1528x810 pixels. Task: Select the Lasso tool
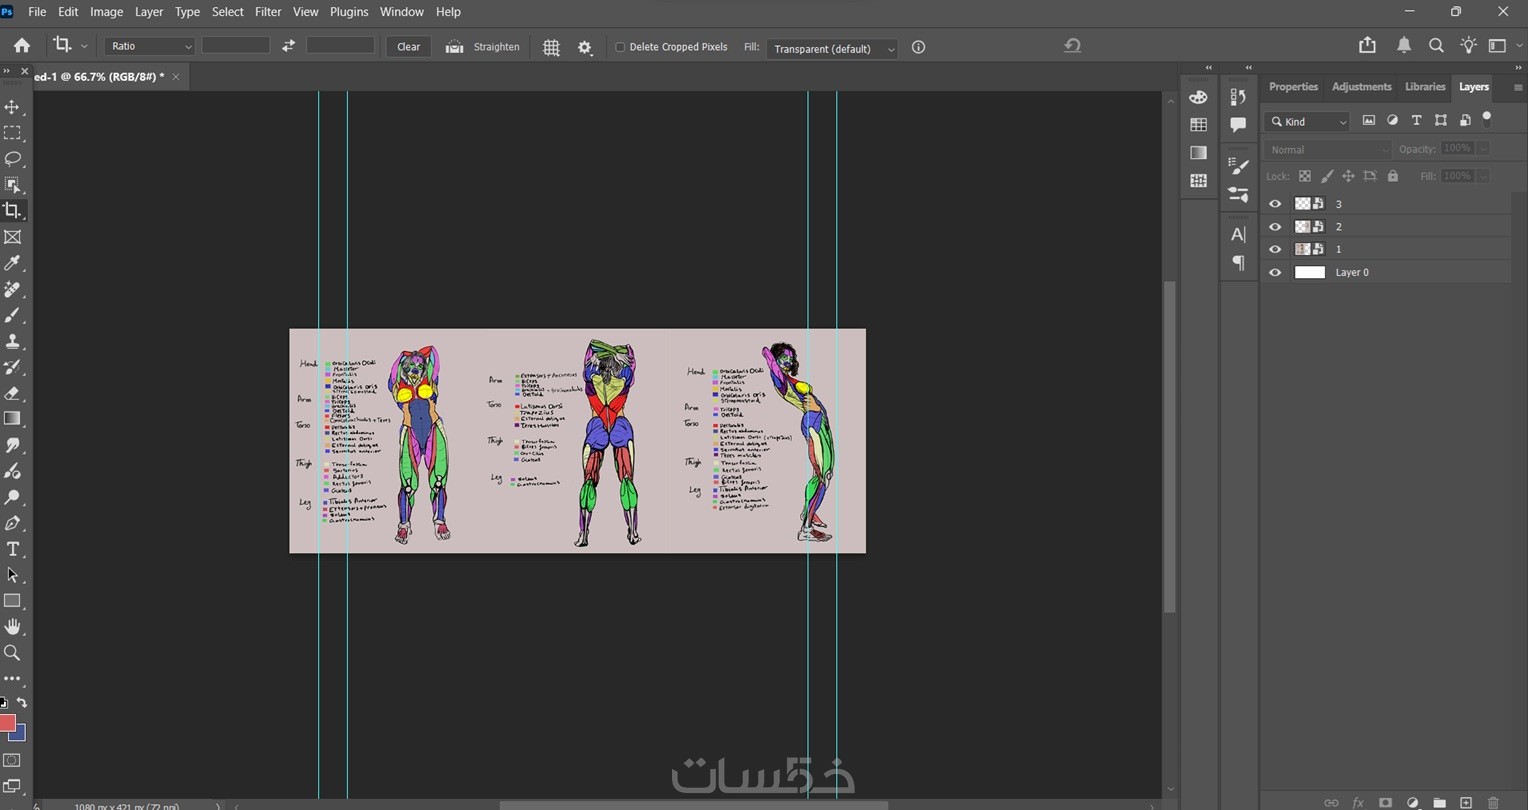coord(13,159)
